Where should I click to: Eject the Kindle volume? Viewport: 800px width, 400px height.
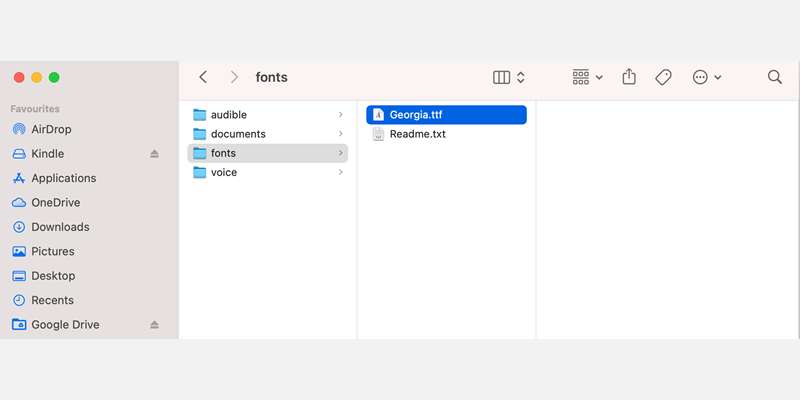(x=154, y=154)
